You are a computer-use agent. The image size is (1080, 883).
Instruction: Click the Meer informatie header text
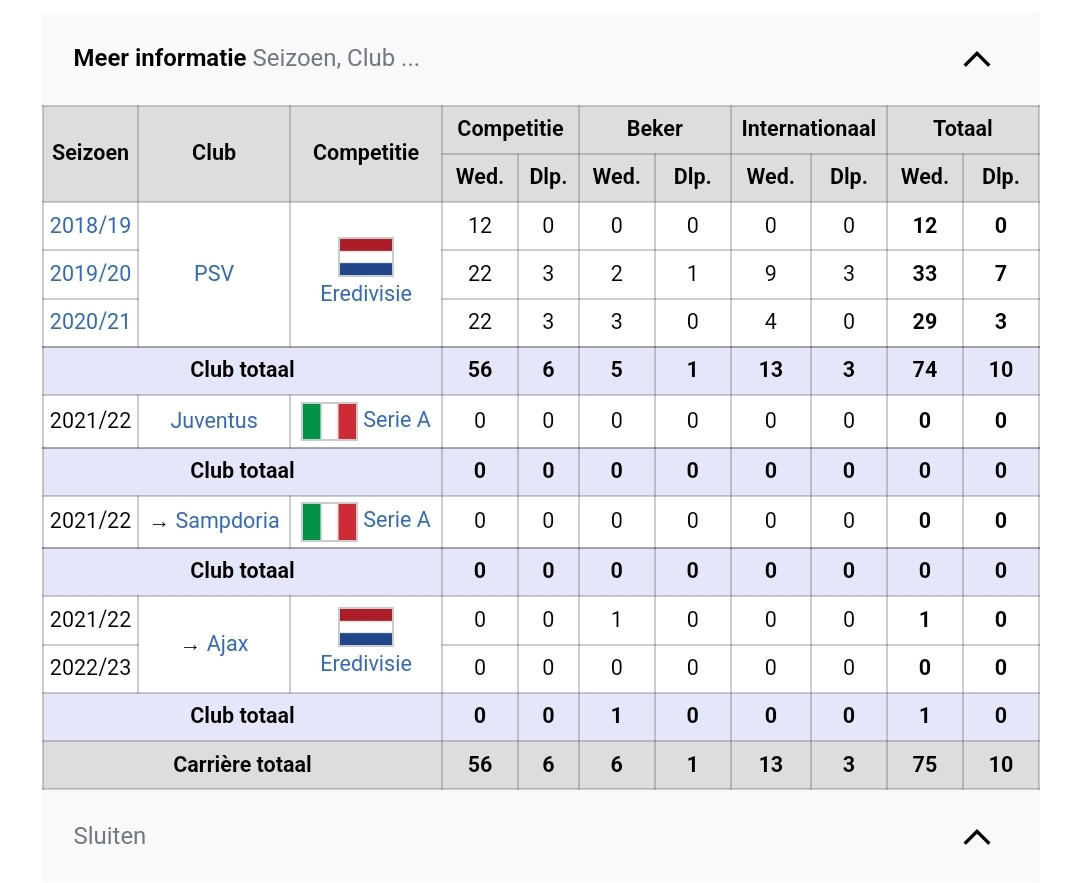[160, 58]
